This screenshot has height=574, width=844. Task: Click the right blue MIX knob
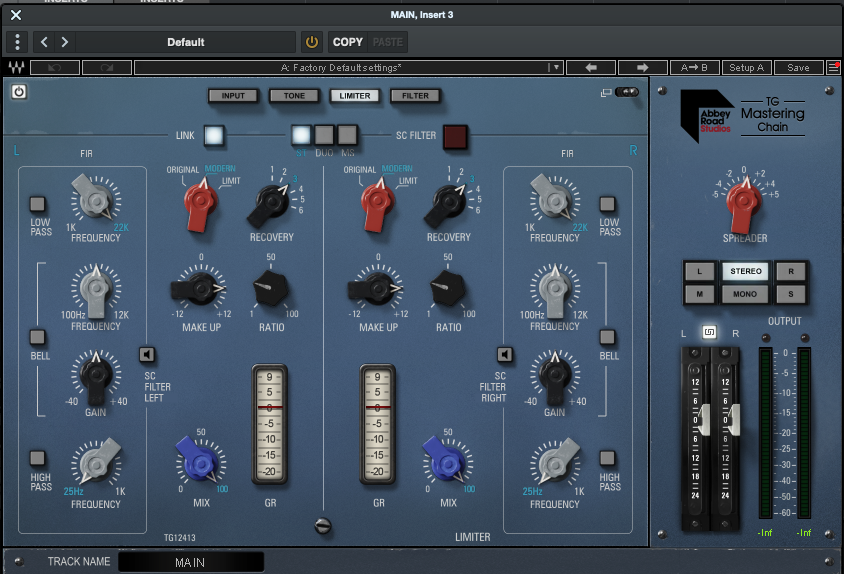click(x=446, y=462)
